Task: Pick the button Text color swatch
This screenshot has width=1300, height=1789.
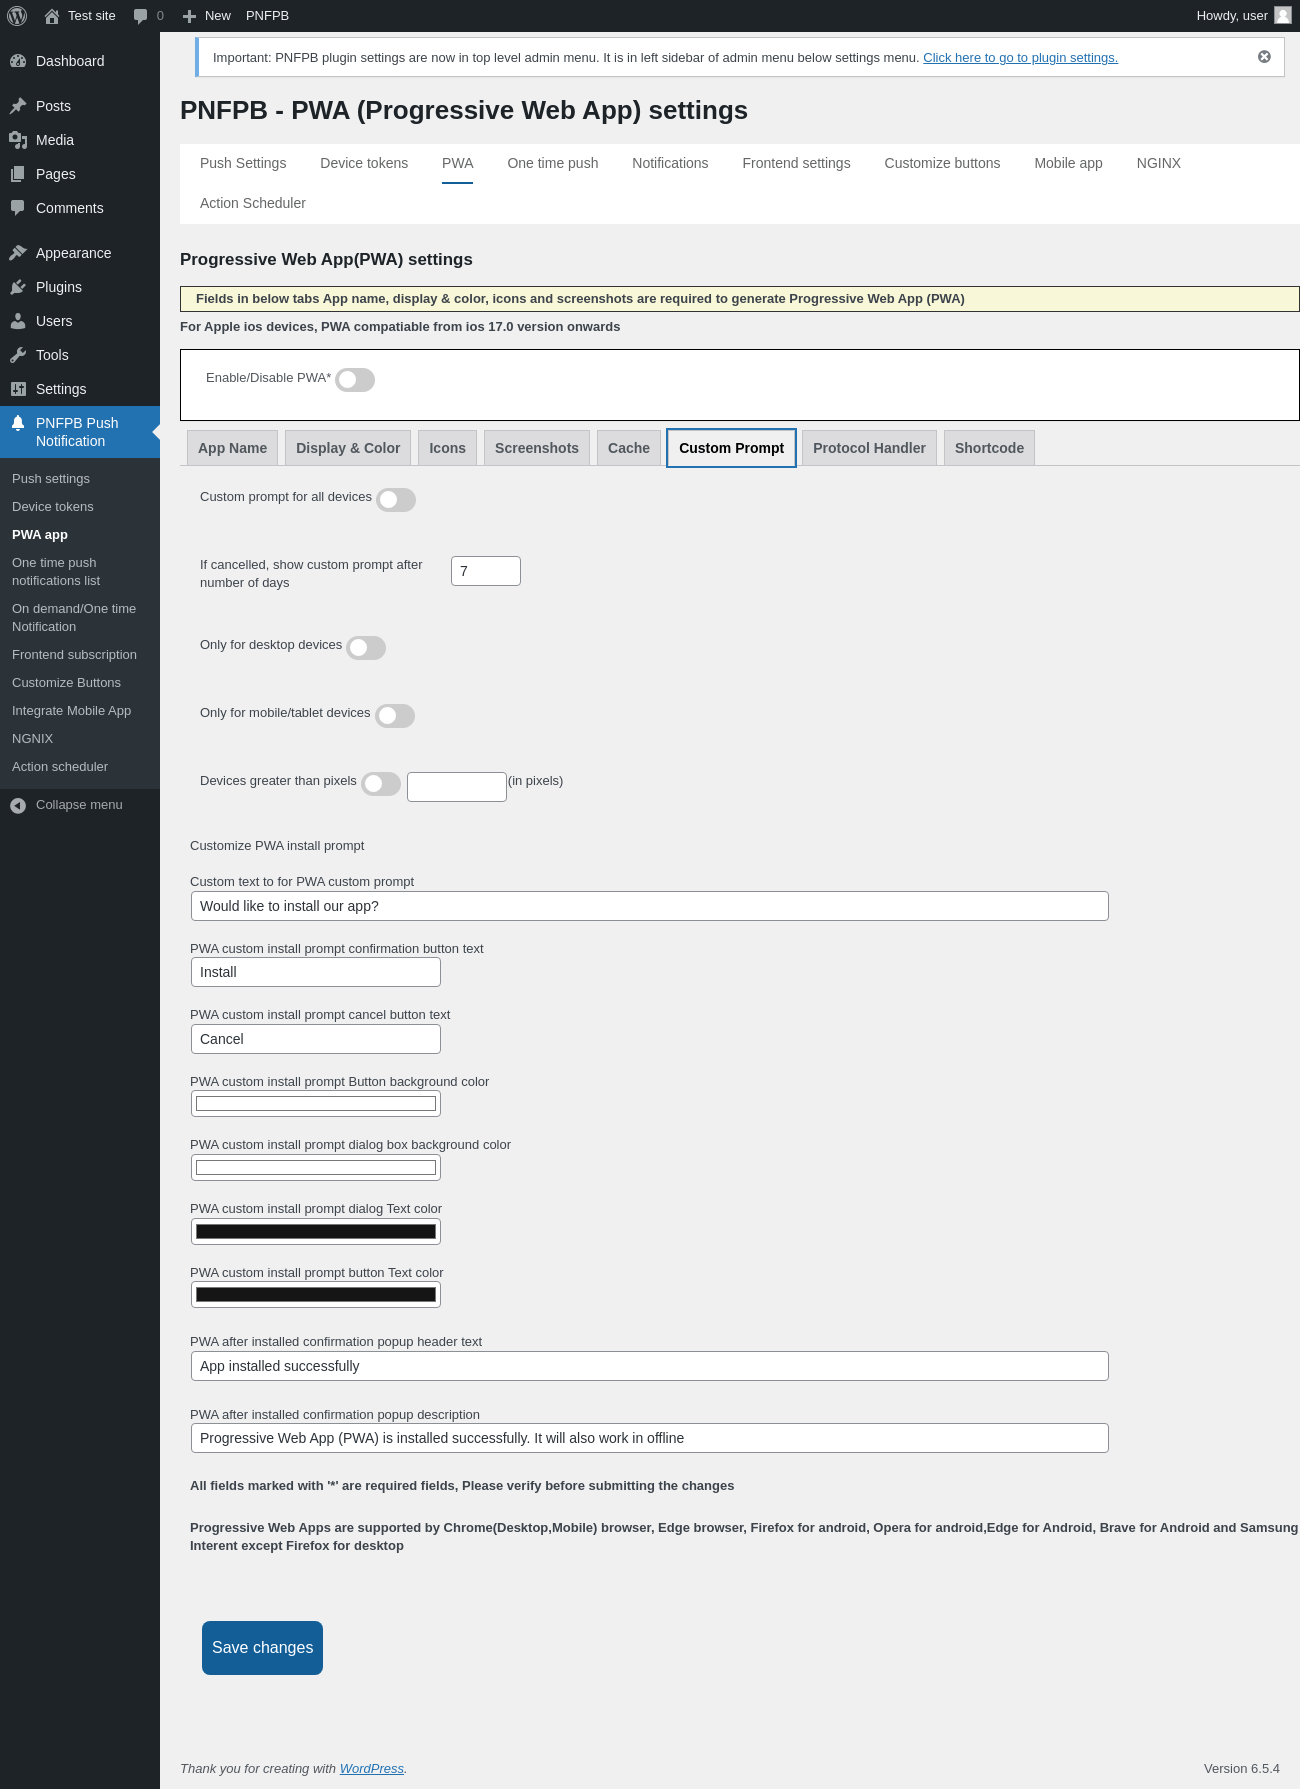Action: (x=316, y=1295)
